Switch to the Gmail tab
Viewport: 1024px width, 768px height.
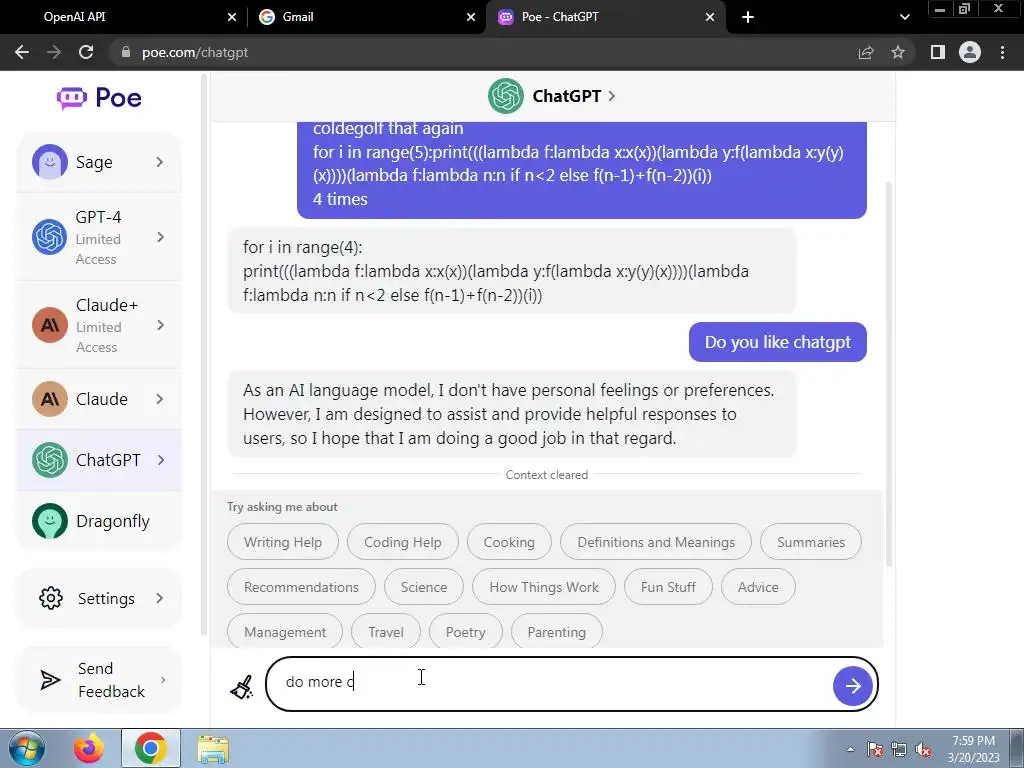[x=366, y=17]
